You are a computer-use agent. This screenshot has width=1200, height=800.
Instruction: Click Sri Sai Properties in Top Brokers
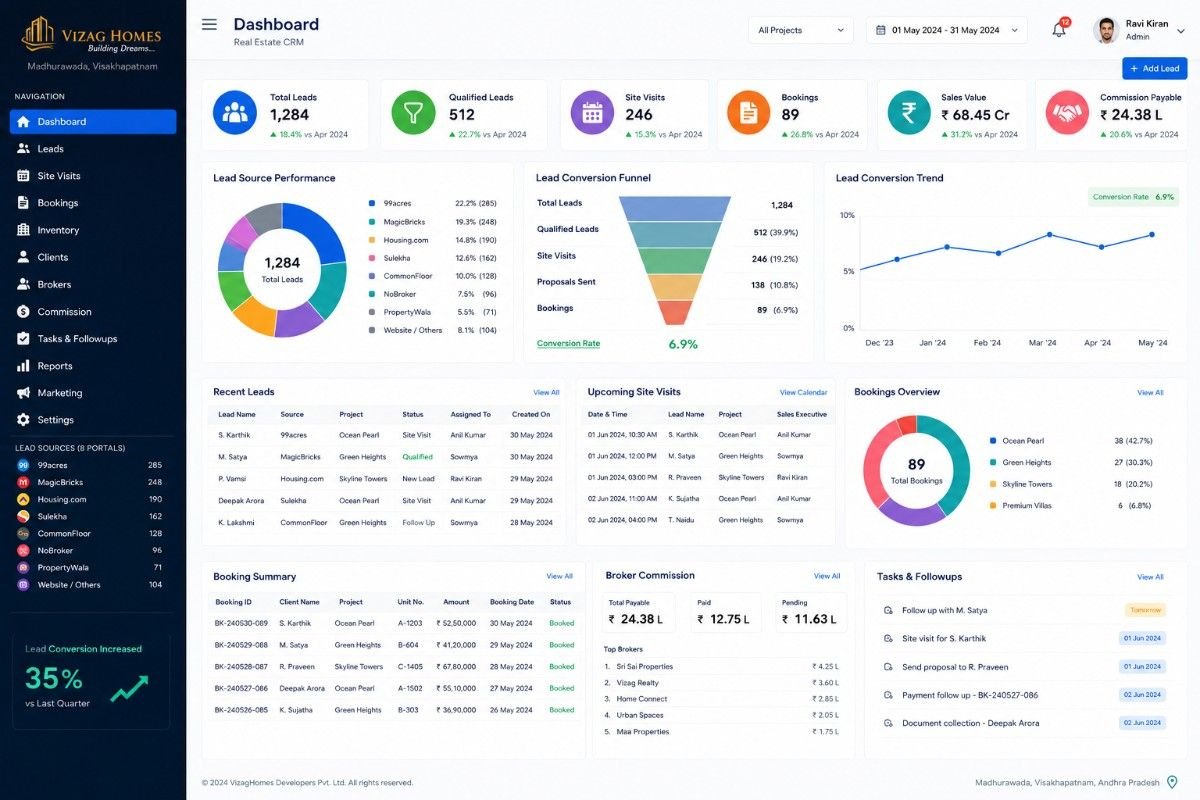point(644,666)
